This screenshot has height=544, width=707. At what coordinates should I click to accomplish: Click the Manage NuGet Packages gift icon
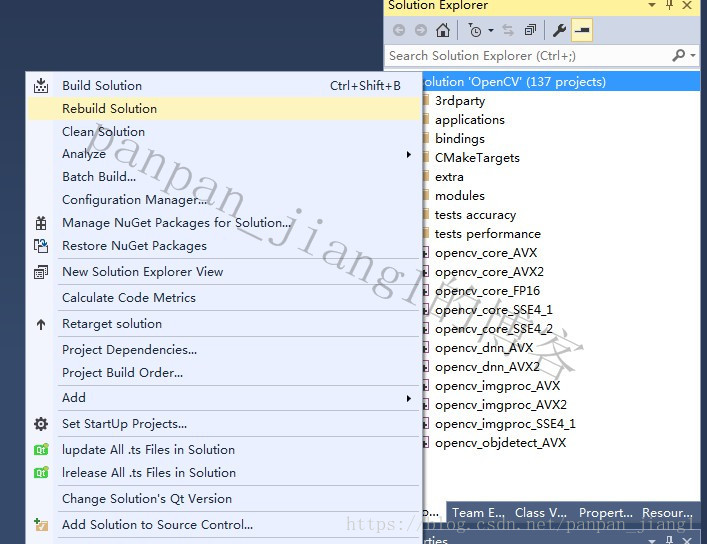pos(41,223)
